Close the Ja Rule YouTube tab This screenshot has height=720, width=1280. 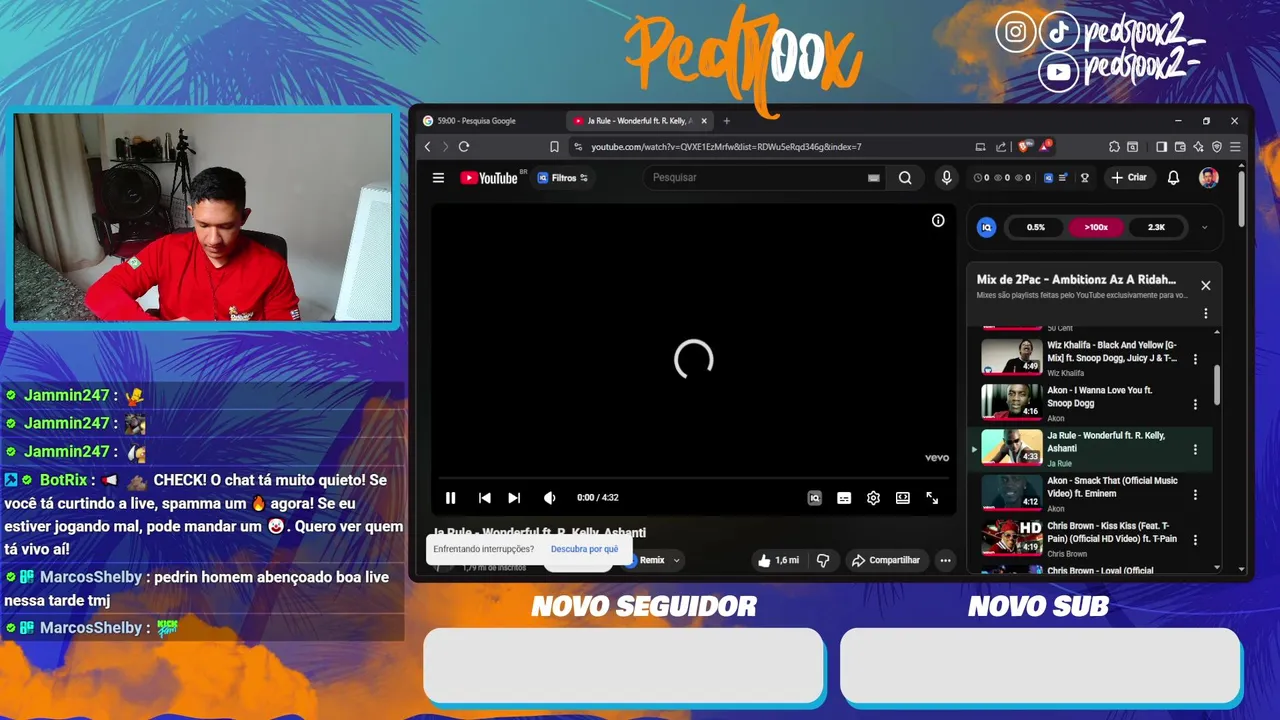click(x=704, y=121)
